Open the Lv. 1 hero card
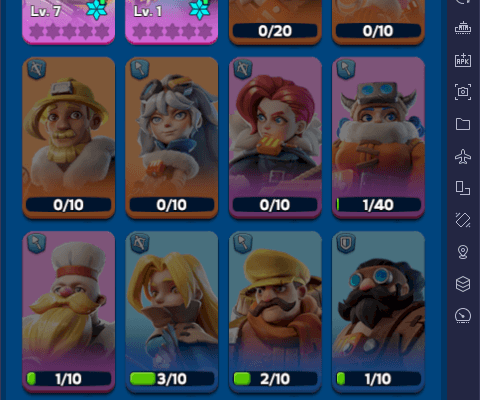Screen dimensions: 480x400 [x=172, y=21]
